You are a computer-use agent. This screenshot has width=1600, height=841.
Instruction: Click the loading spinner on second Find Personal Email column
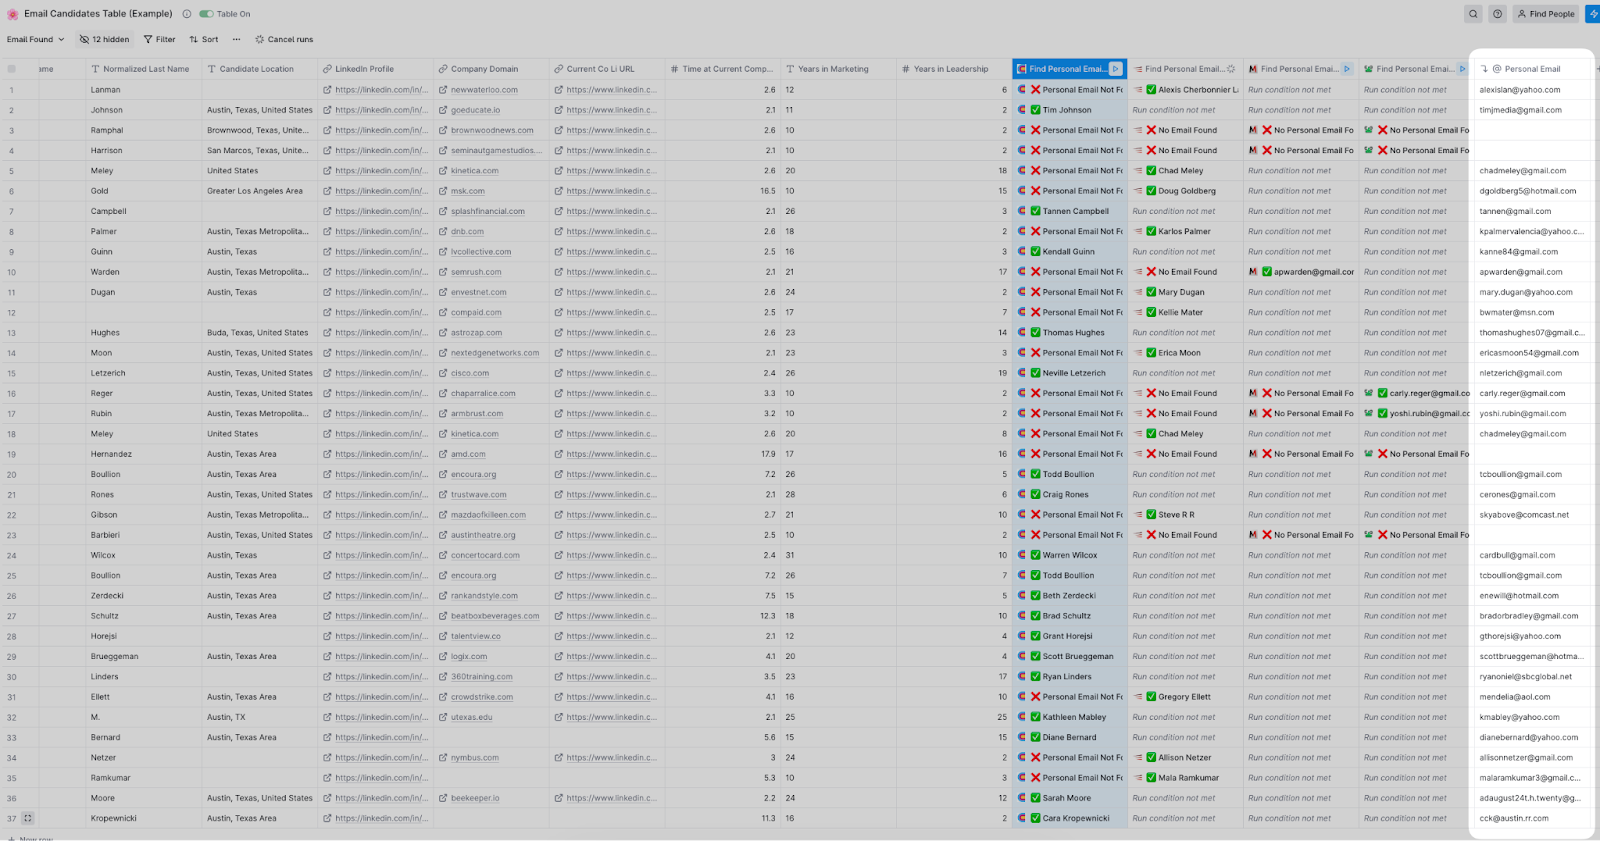pyautogui.click(x=1231, y=69)
